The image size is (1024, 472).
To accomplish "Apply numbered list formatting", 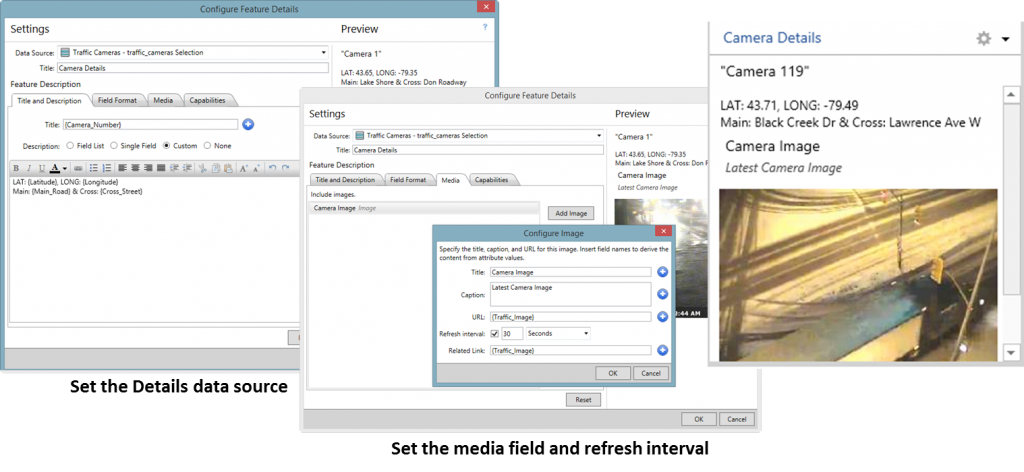I will point(106,168).
